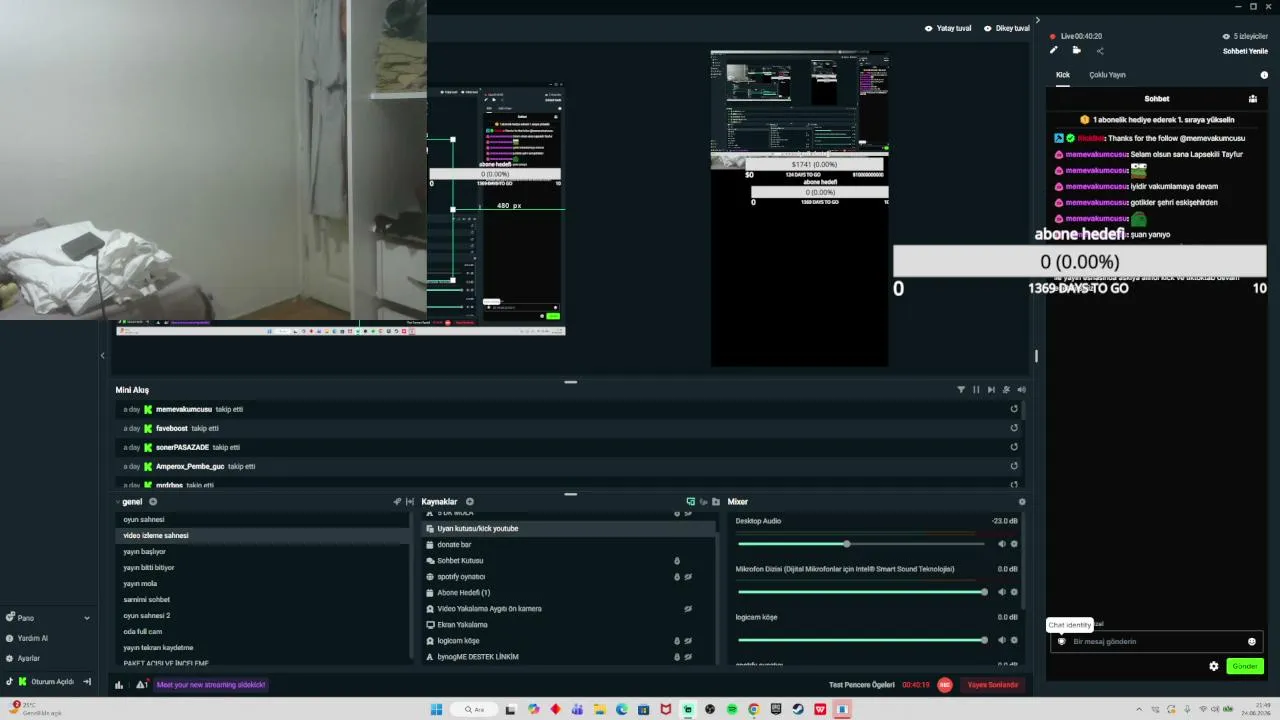
Task: Adjust the Mikrofon Dizisi volume slider
Action: coord(861,592)
